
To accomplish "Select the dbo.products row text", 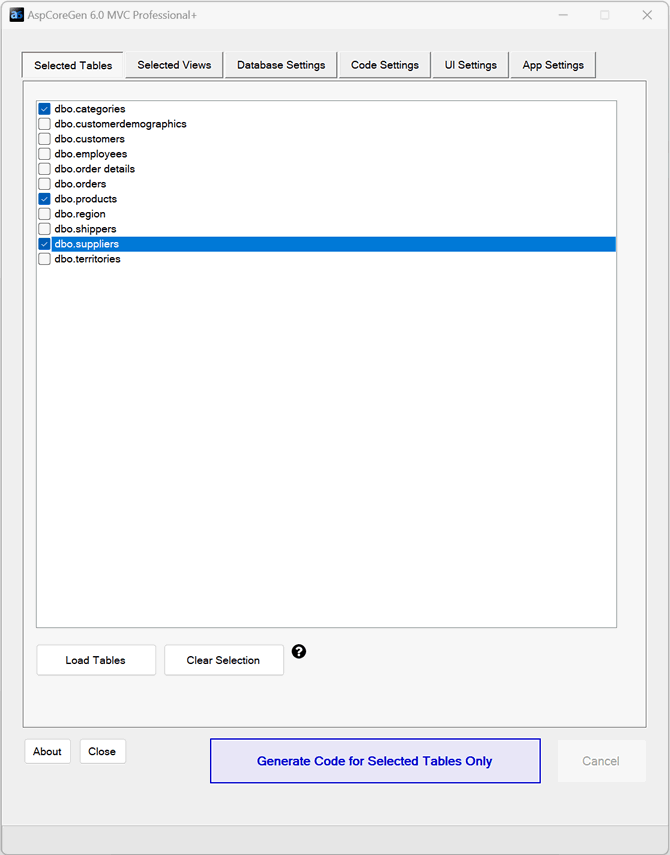I will pos(86,199).
